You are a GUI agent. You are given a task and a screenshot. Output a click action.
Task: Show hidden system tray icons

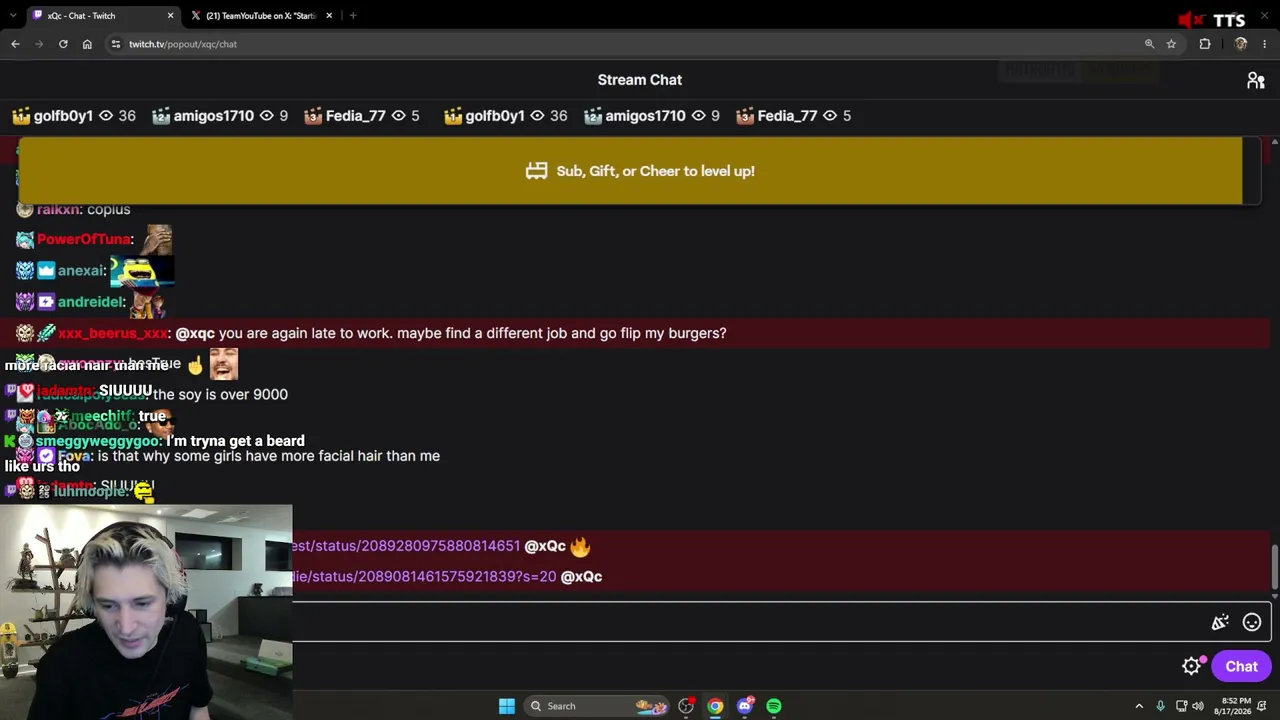pyautogui.click(x=1139, y=706)
